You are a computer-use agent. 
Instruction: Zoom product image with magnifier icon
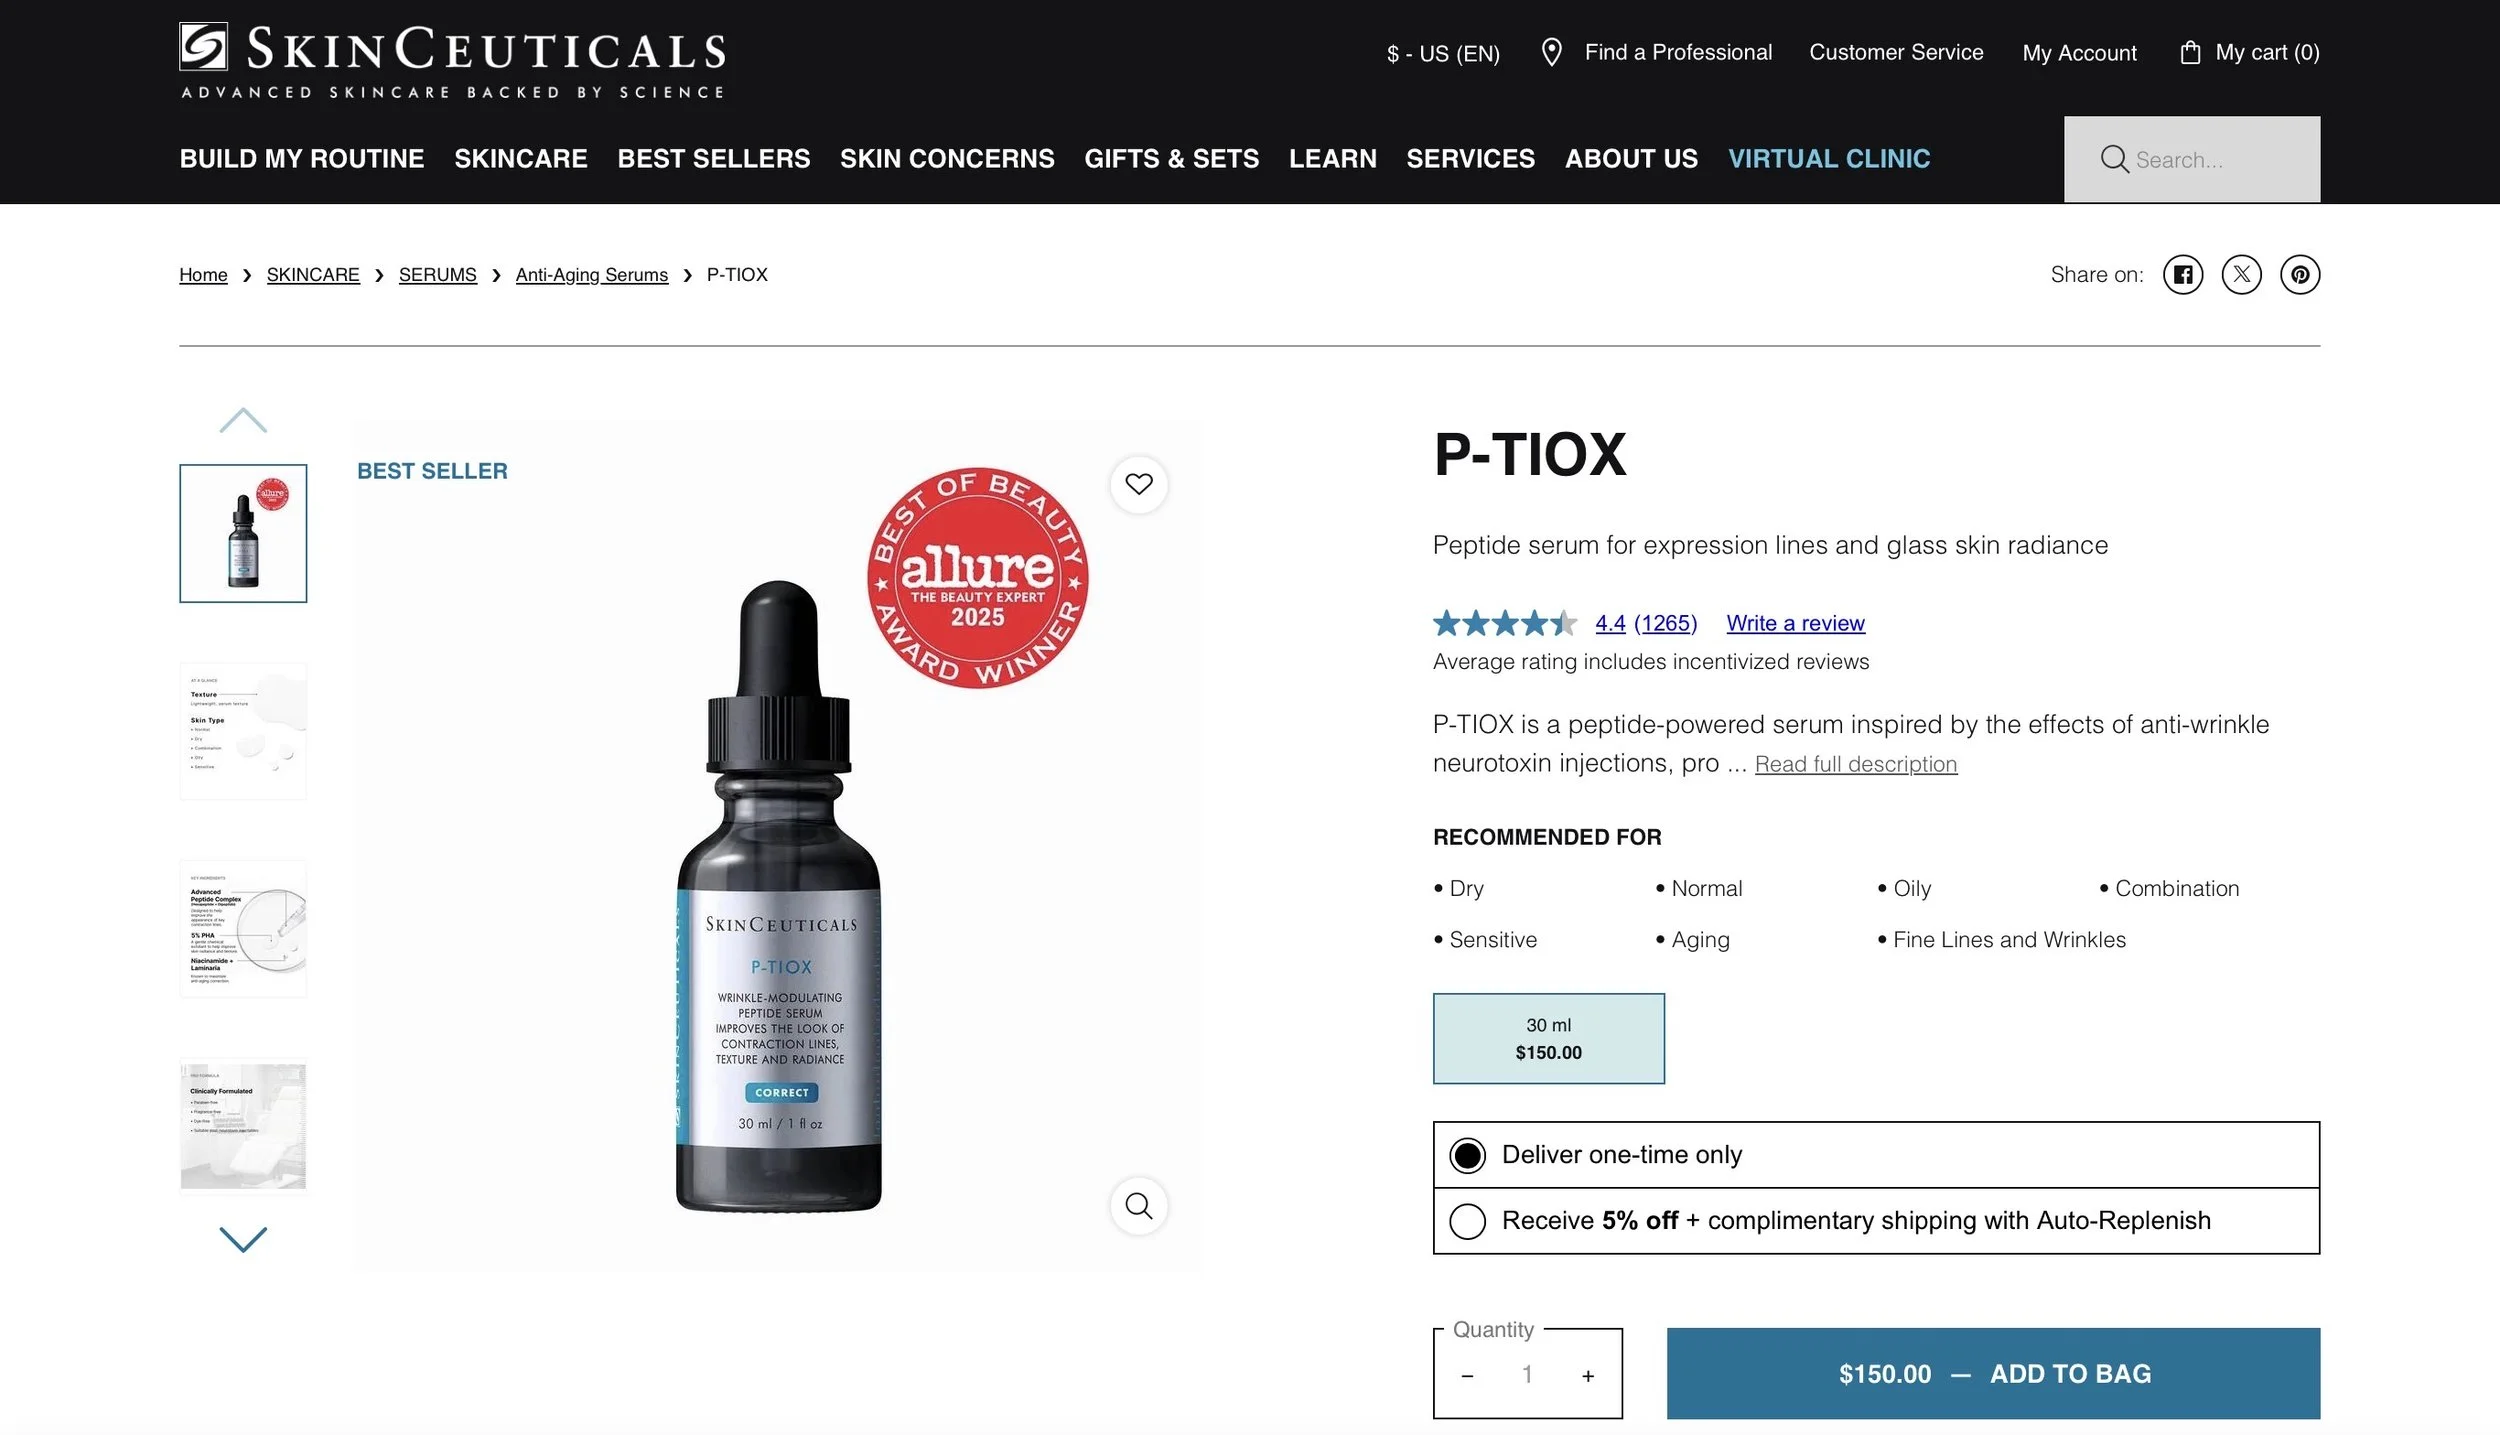[x=1138, y=1206]
